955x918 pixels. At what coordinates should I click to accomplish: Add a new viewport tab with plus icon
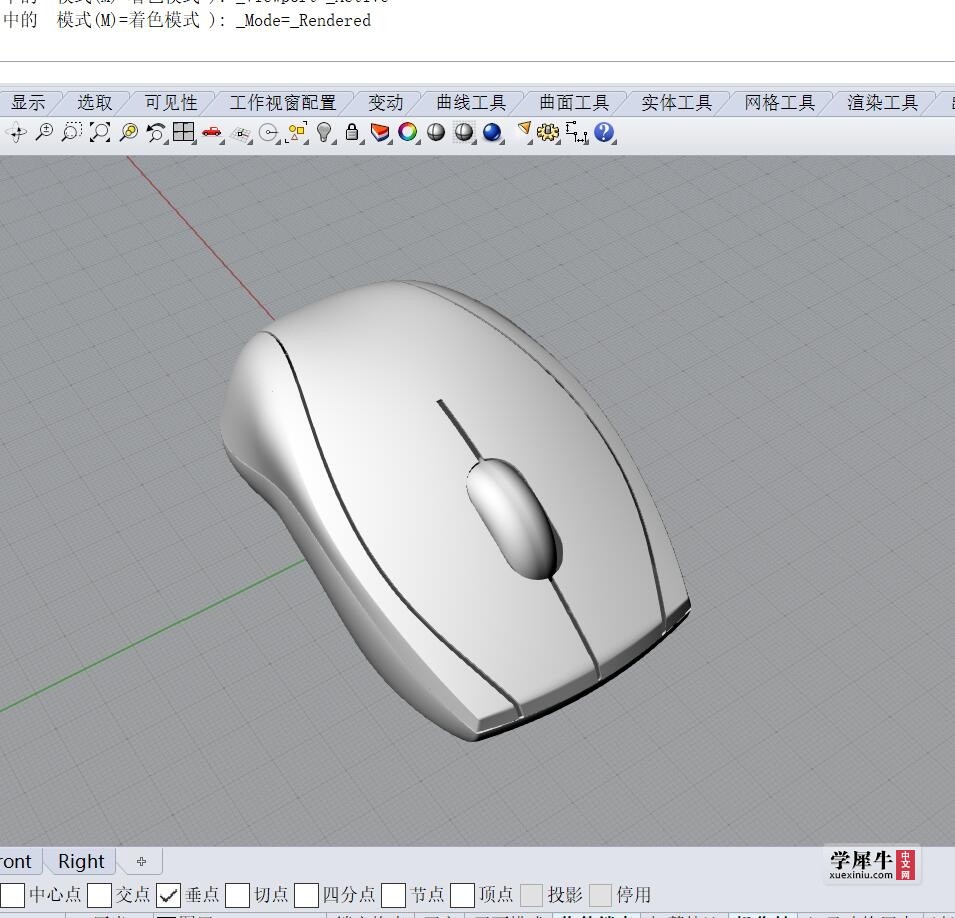click(x=141, y=861)
